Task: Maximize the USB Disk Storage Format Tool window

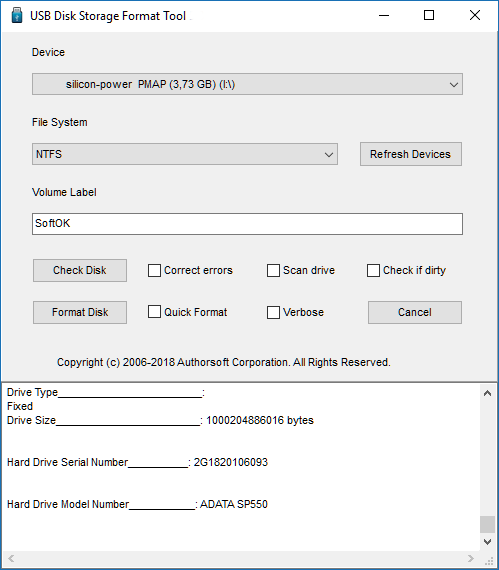Action: tap(429, 15)
